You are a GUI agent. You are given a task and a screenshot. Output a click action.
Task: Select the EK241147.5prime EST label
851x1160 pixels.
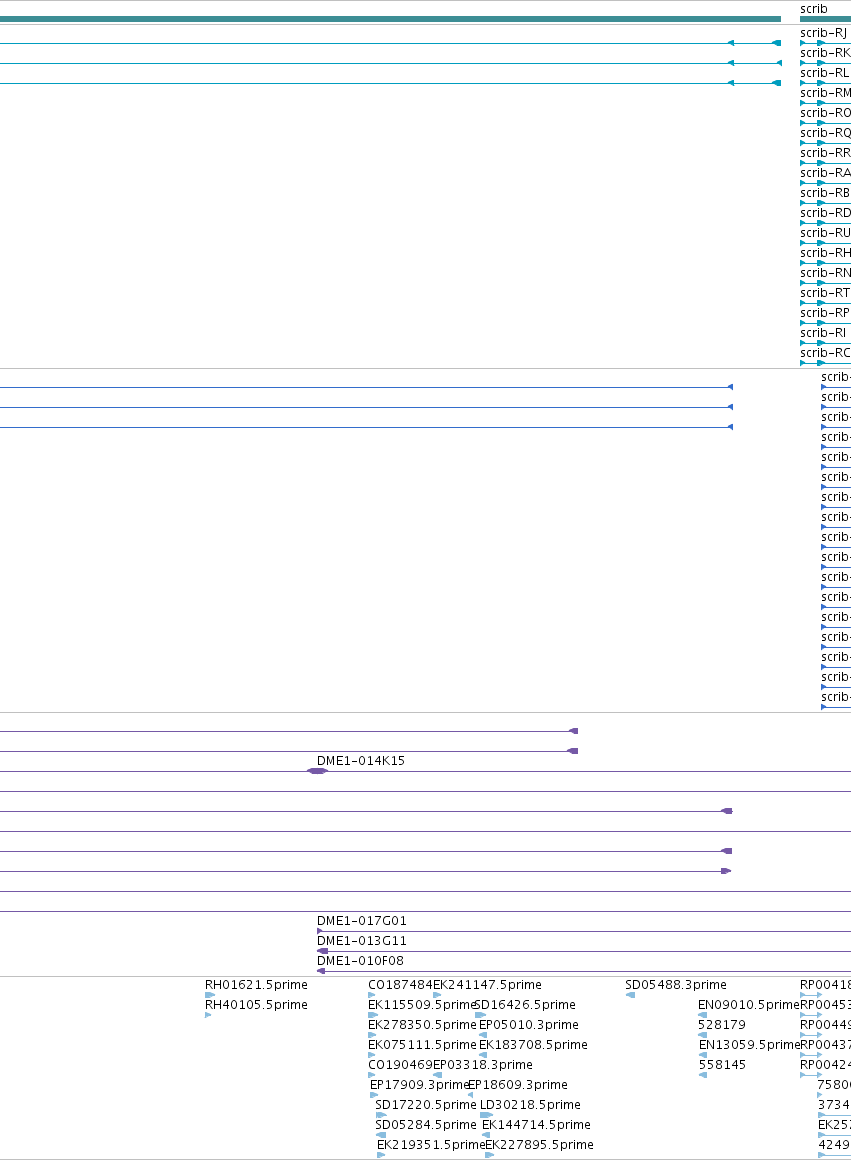pos(487,985)
